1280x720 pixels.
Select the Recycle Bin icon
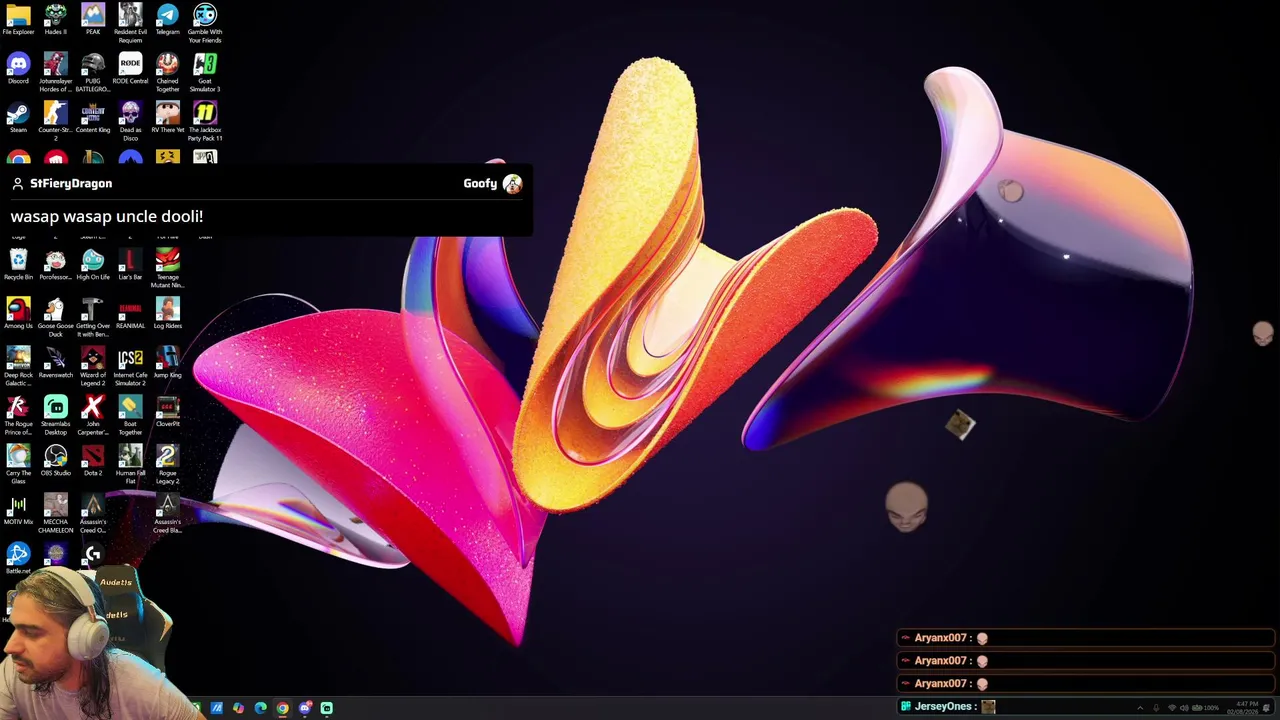(18, 265)
